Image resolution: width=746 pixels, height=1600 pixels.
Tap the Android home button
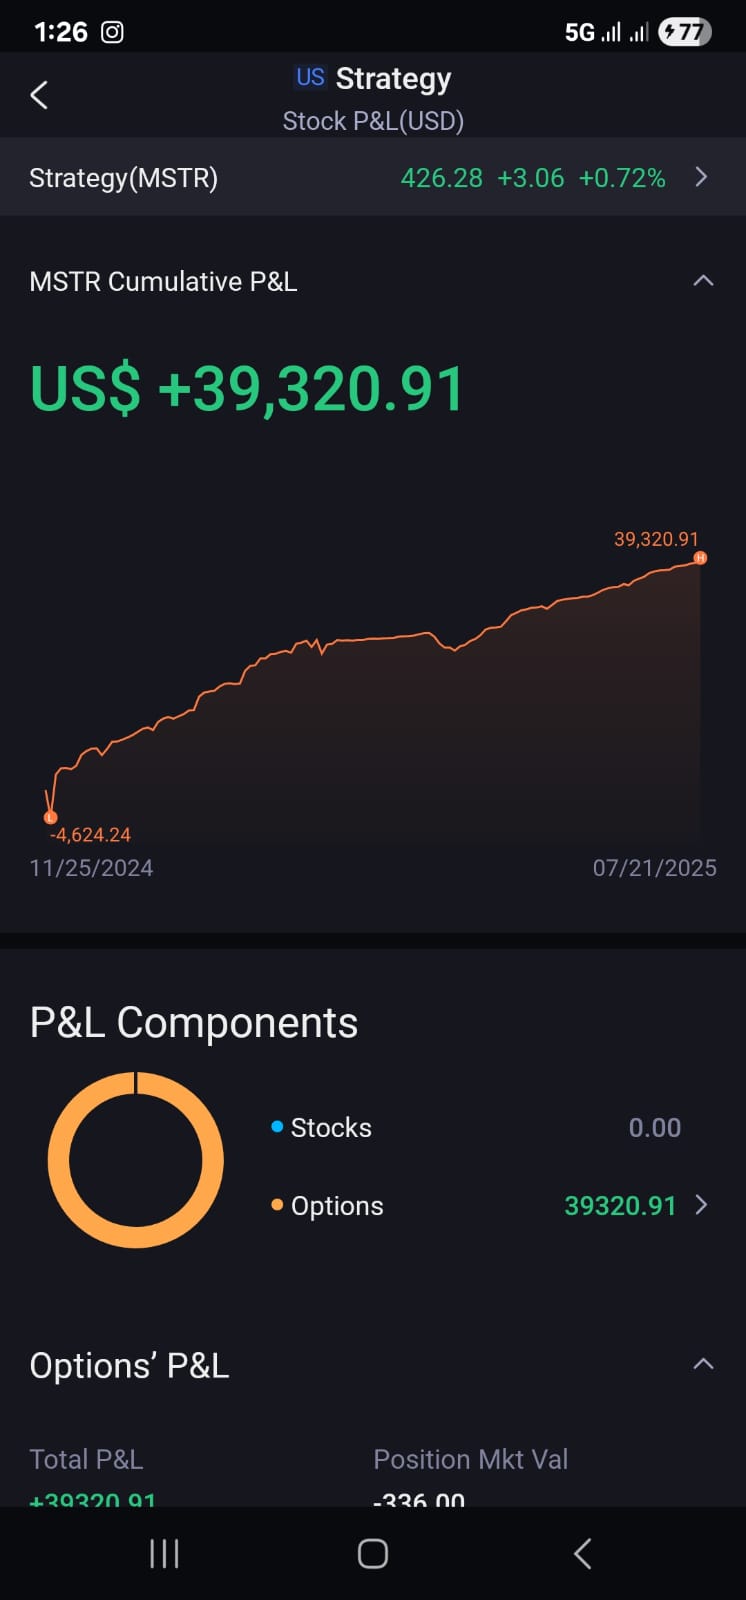[x=373, y=1553]
